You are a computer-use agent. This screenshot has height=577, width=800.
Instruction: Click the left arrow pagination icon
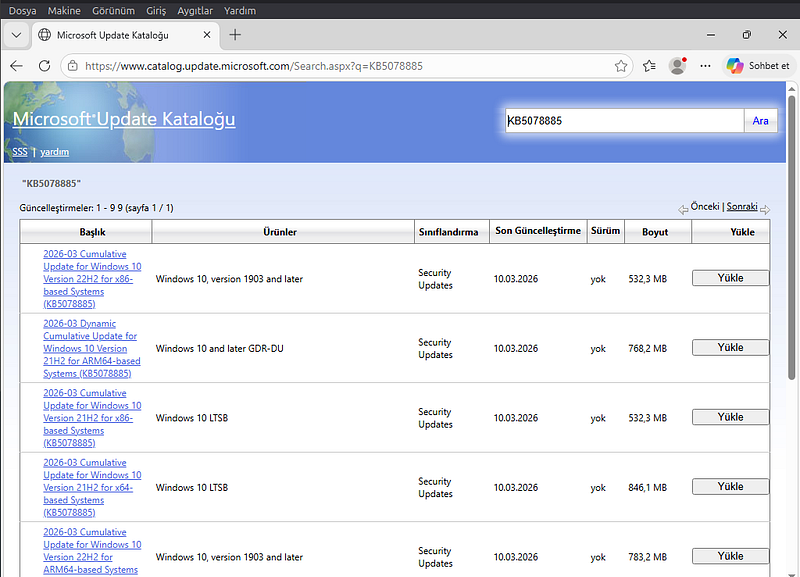[x=683, y=209]
